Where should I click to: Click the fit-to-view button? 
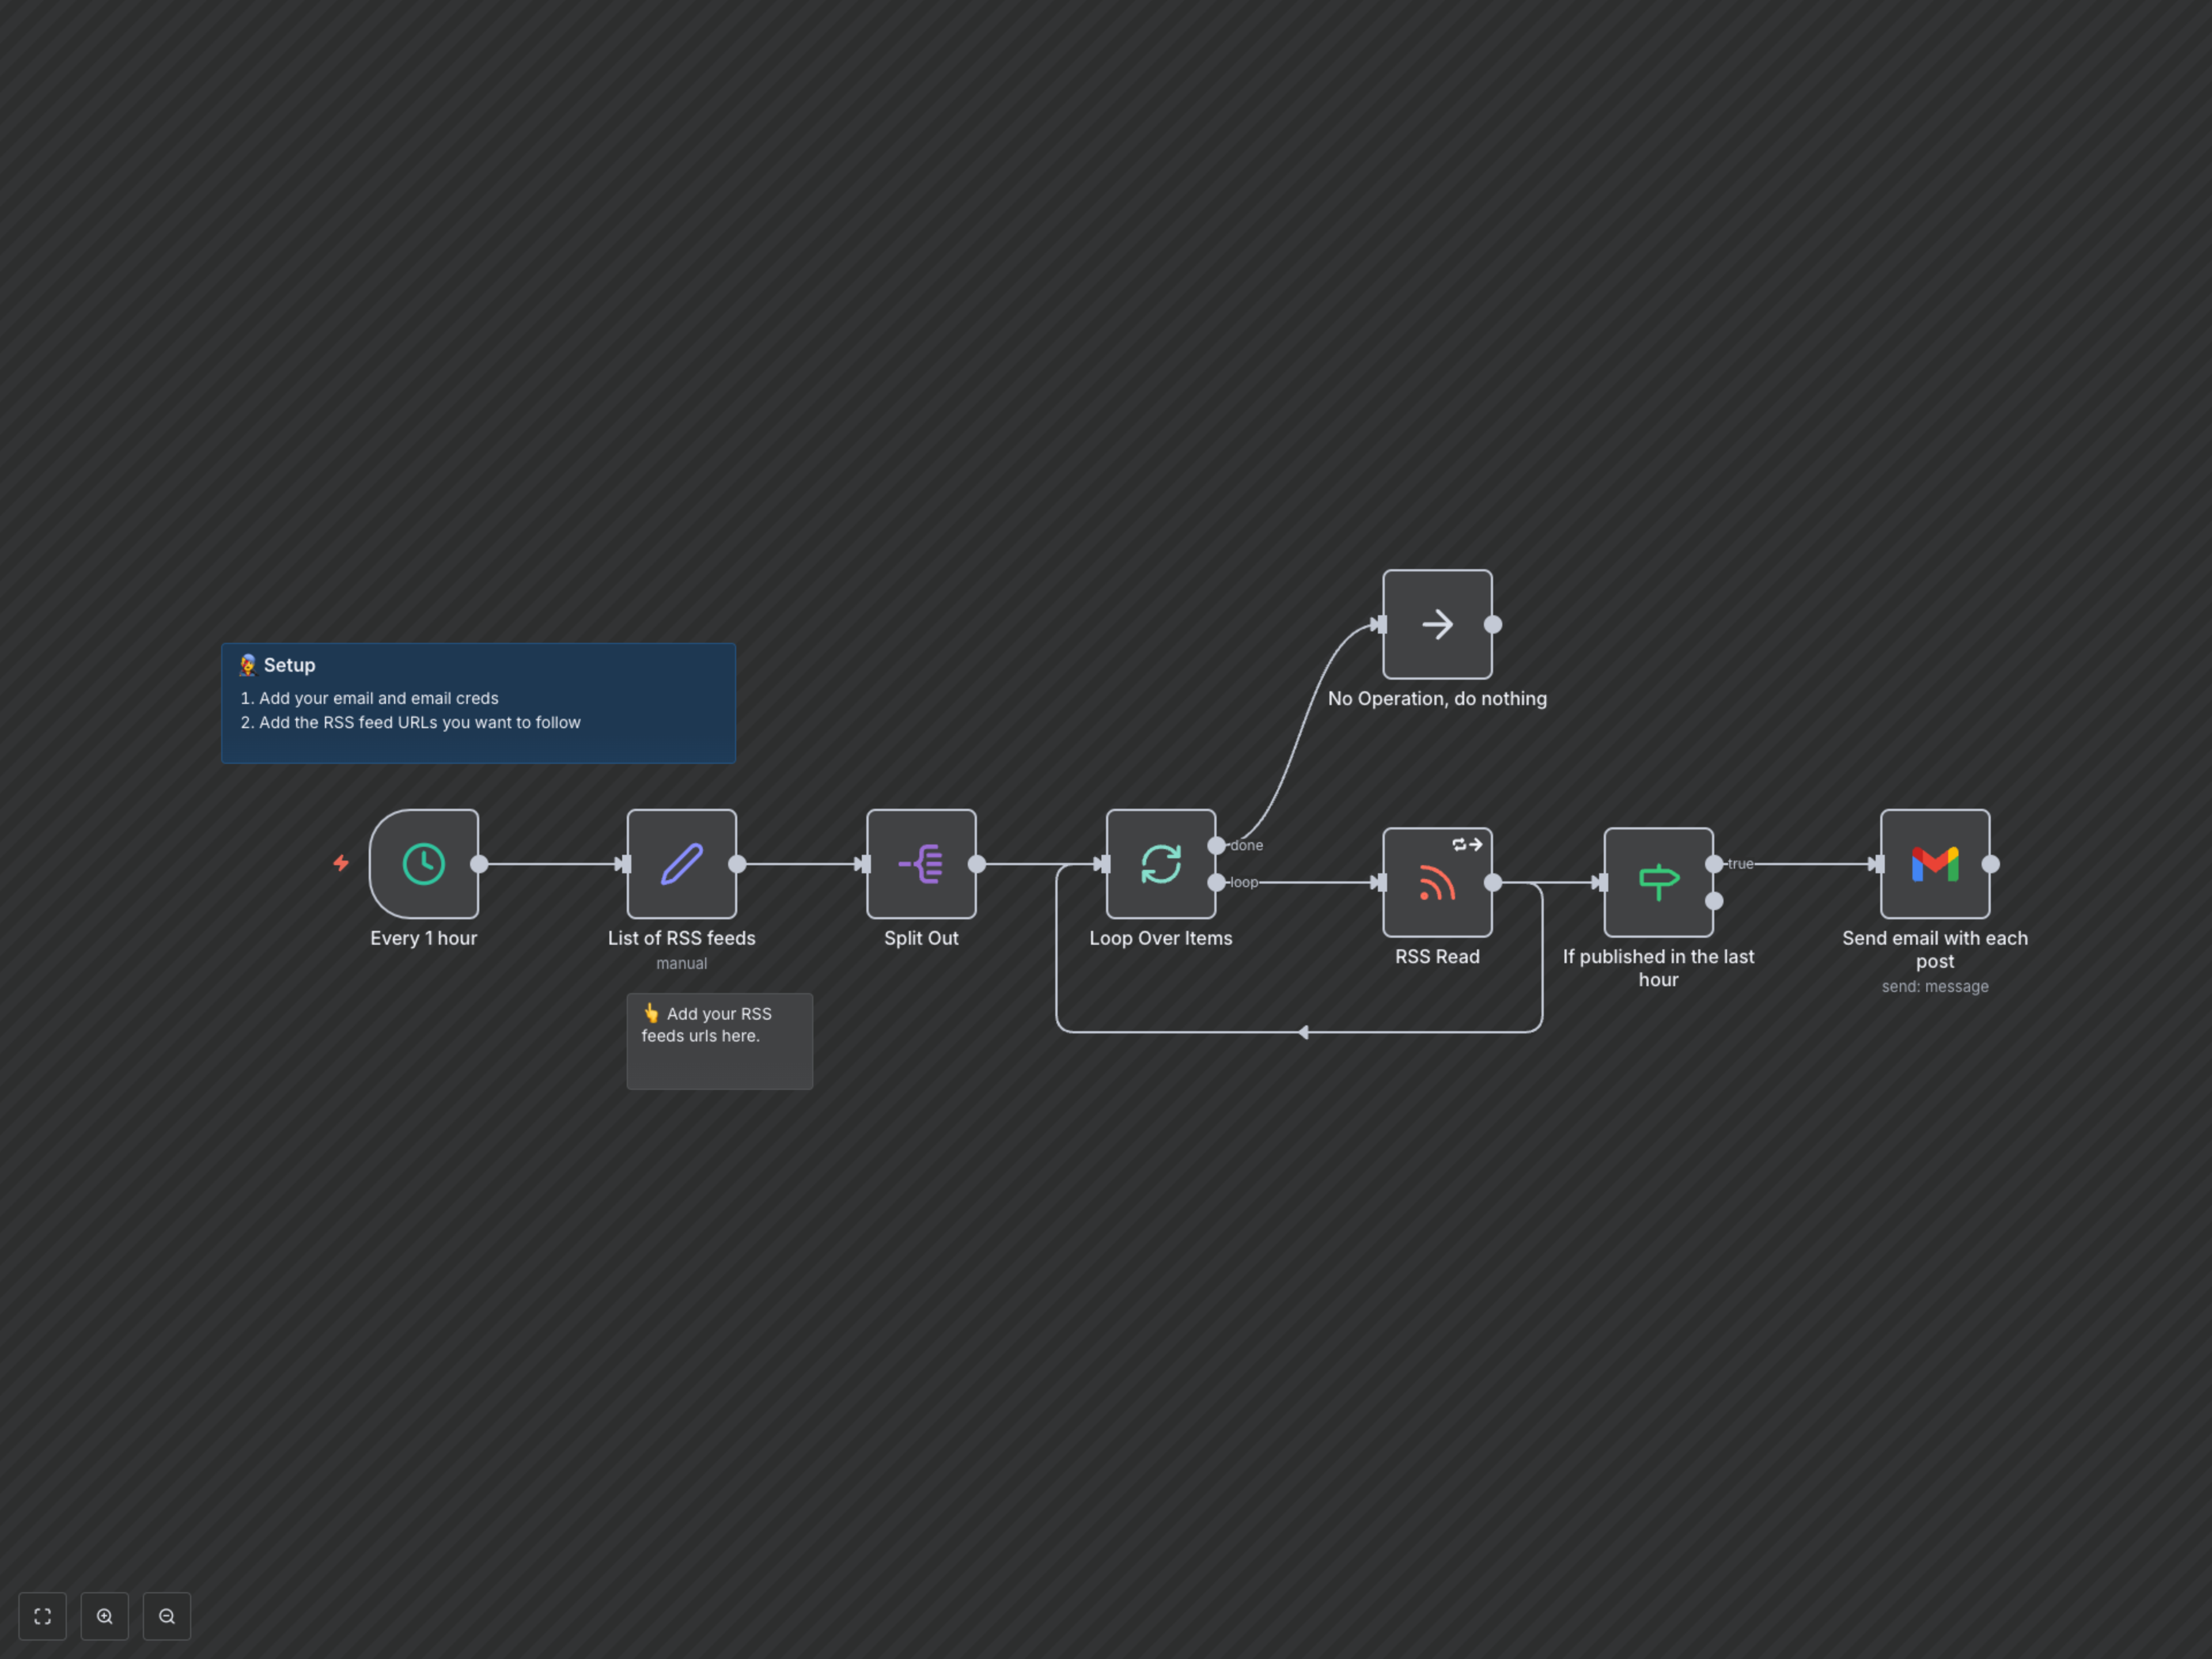click(43, 1616)
